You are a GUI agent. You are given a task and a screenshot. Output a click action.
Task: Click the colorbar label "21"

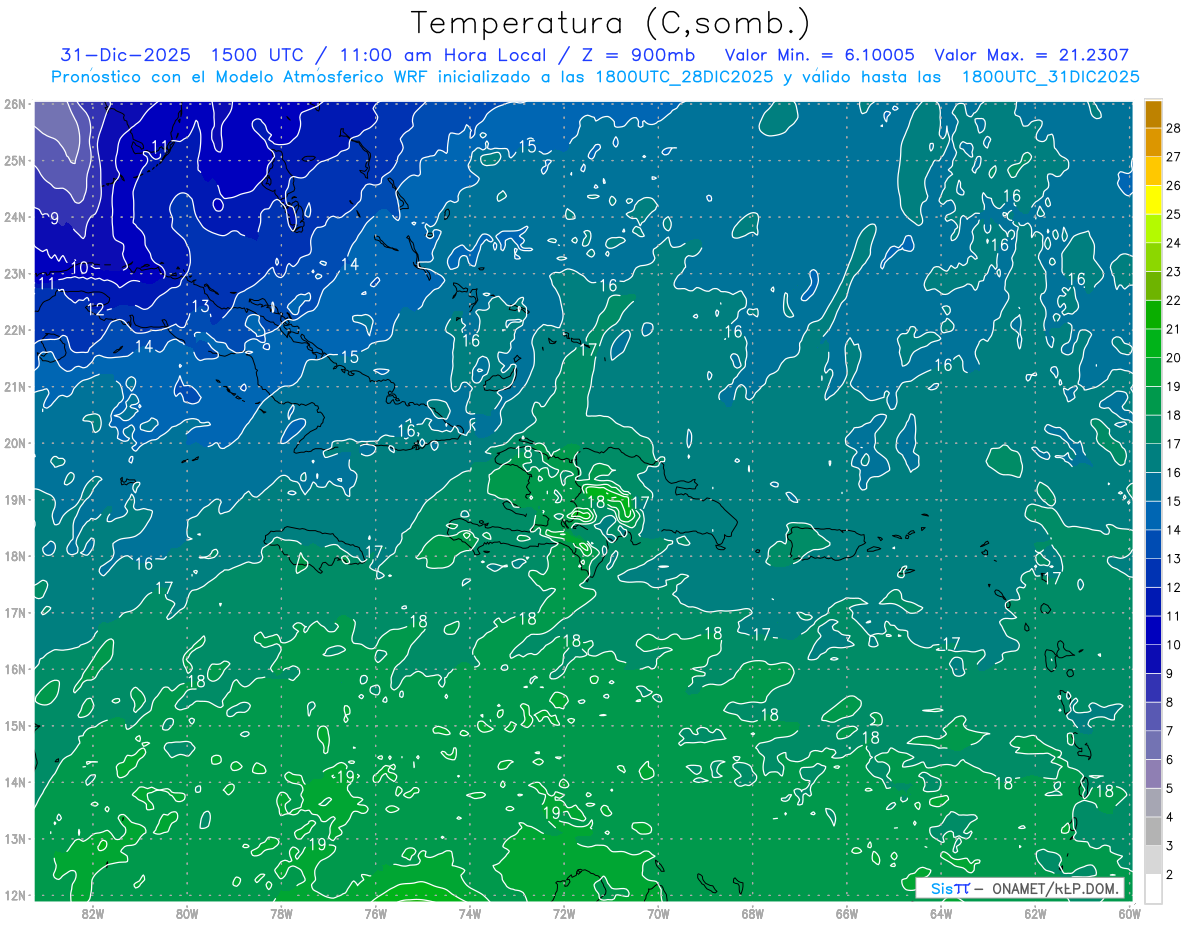1173,329
